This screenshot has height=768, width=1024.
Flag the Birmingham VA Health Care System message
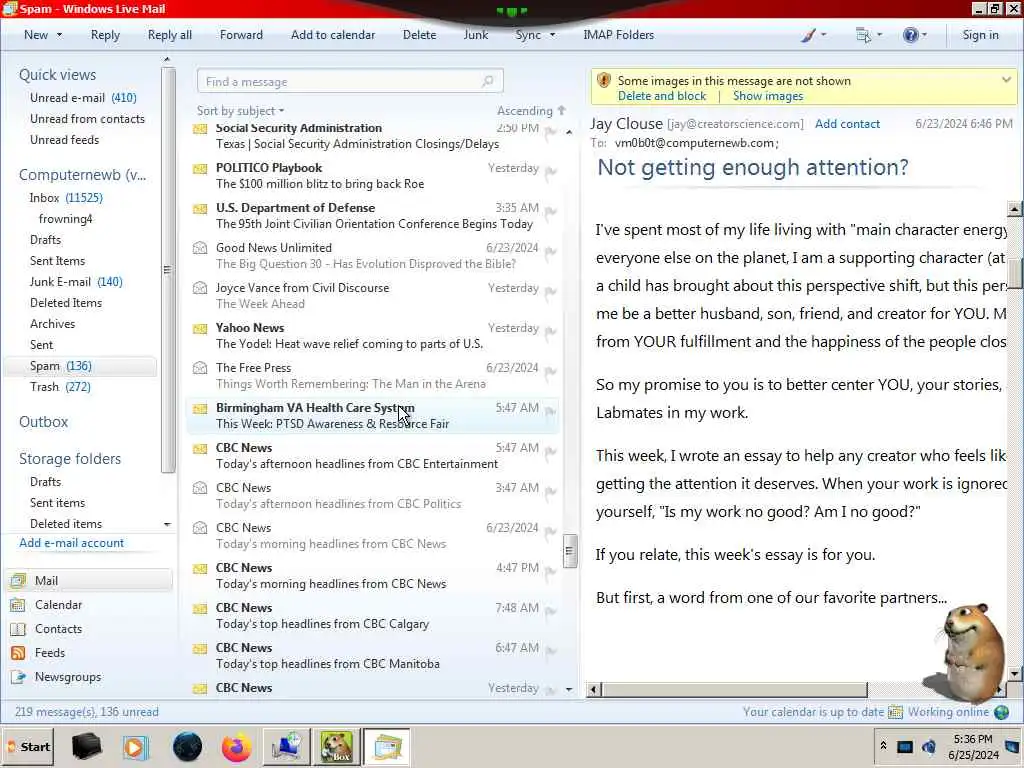pyautogui.click(x=551, y=411)
